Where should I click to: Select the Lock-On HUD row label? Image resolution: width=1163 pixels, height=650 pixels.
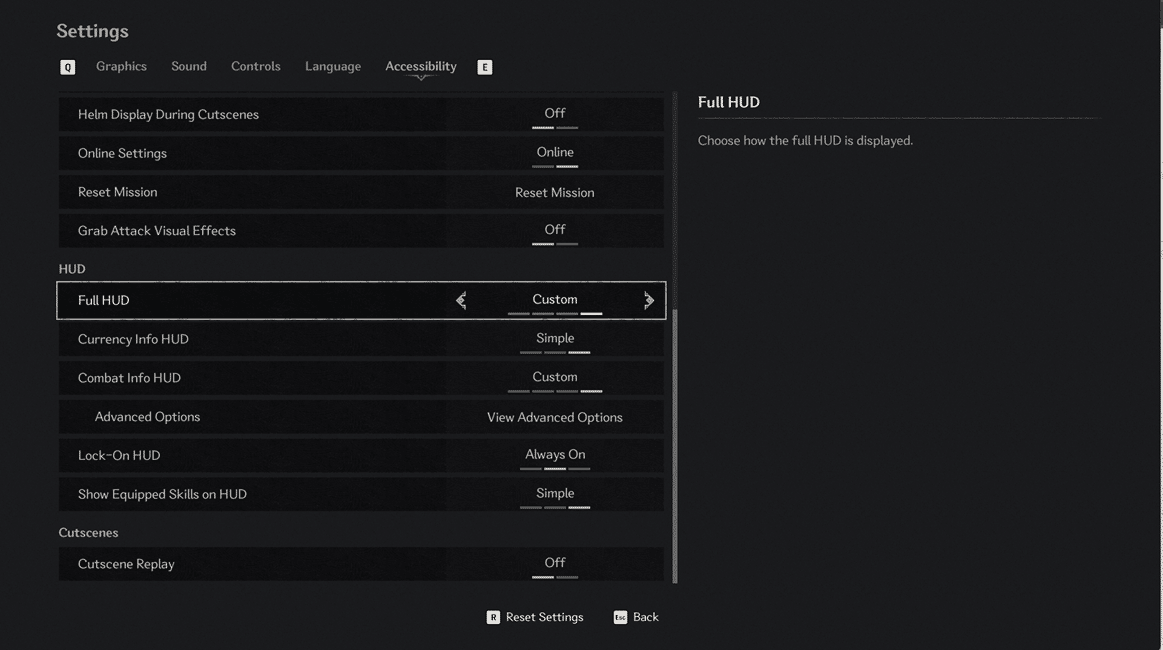click(x=119, y=456)
